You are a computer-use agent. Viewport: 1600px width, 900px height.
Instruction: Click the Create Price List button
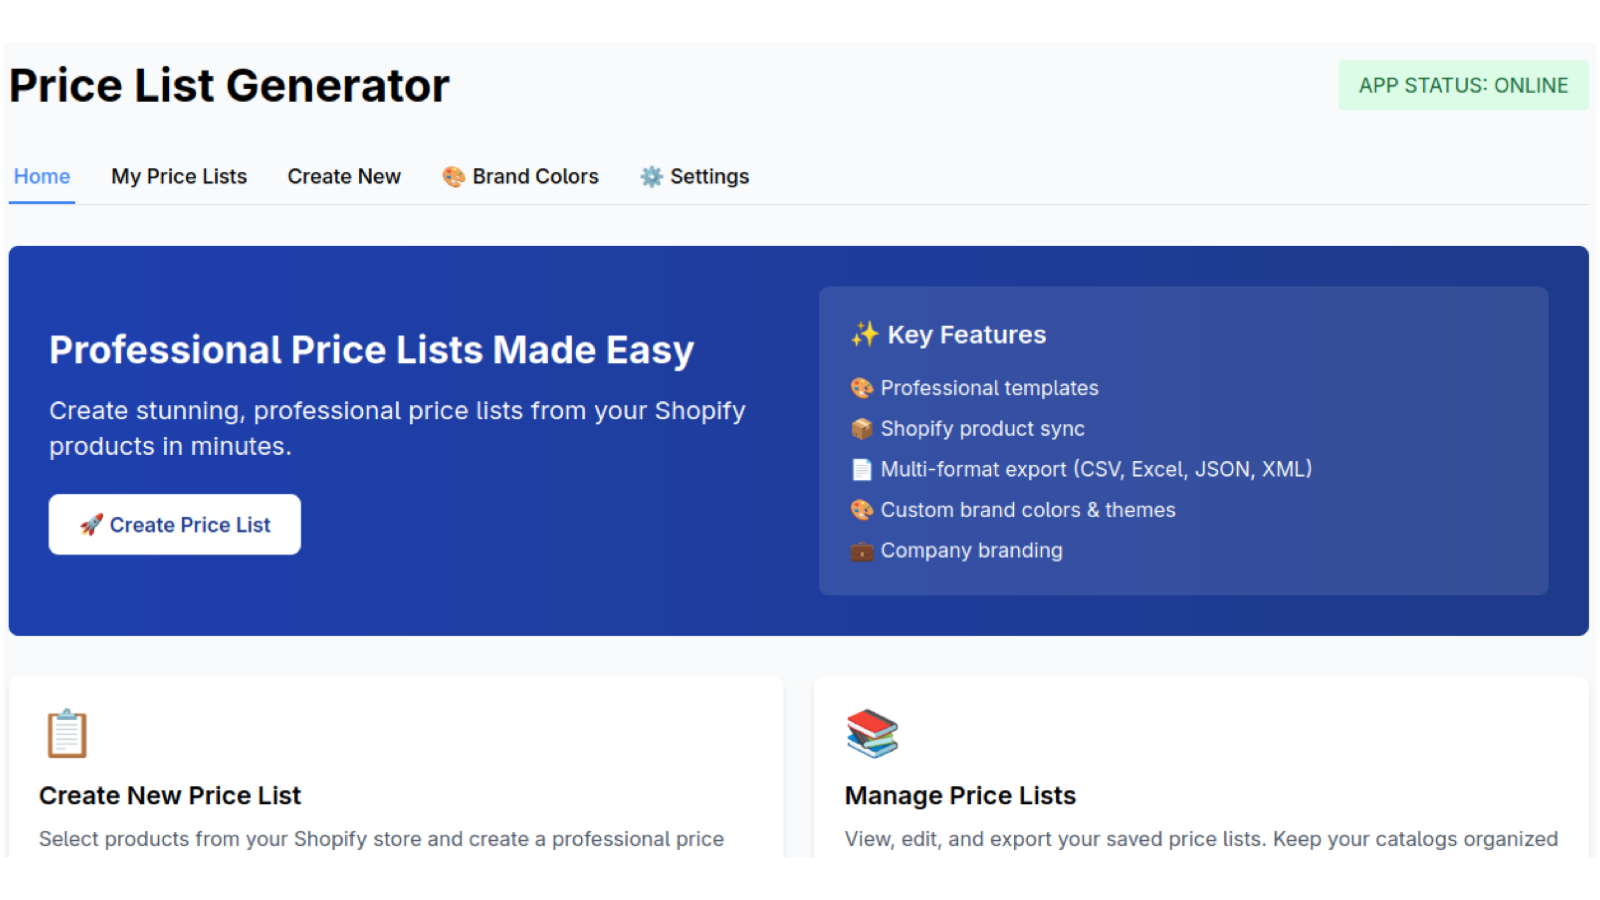(x=175, y=525)
